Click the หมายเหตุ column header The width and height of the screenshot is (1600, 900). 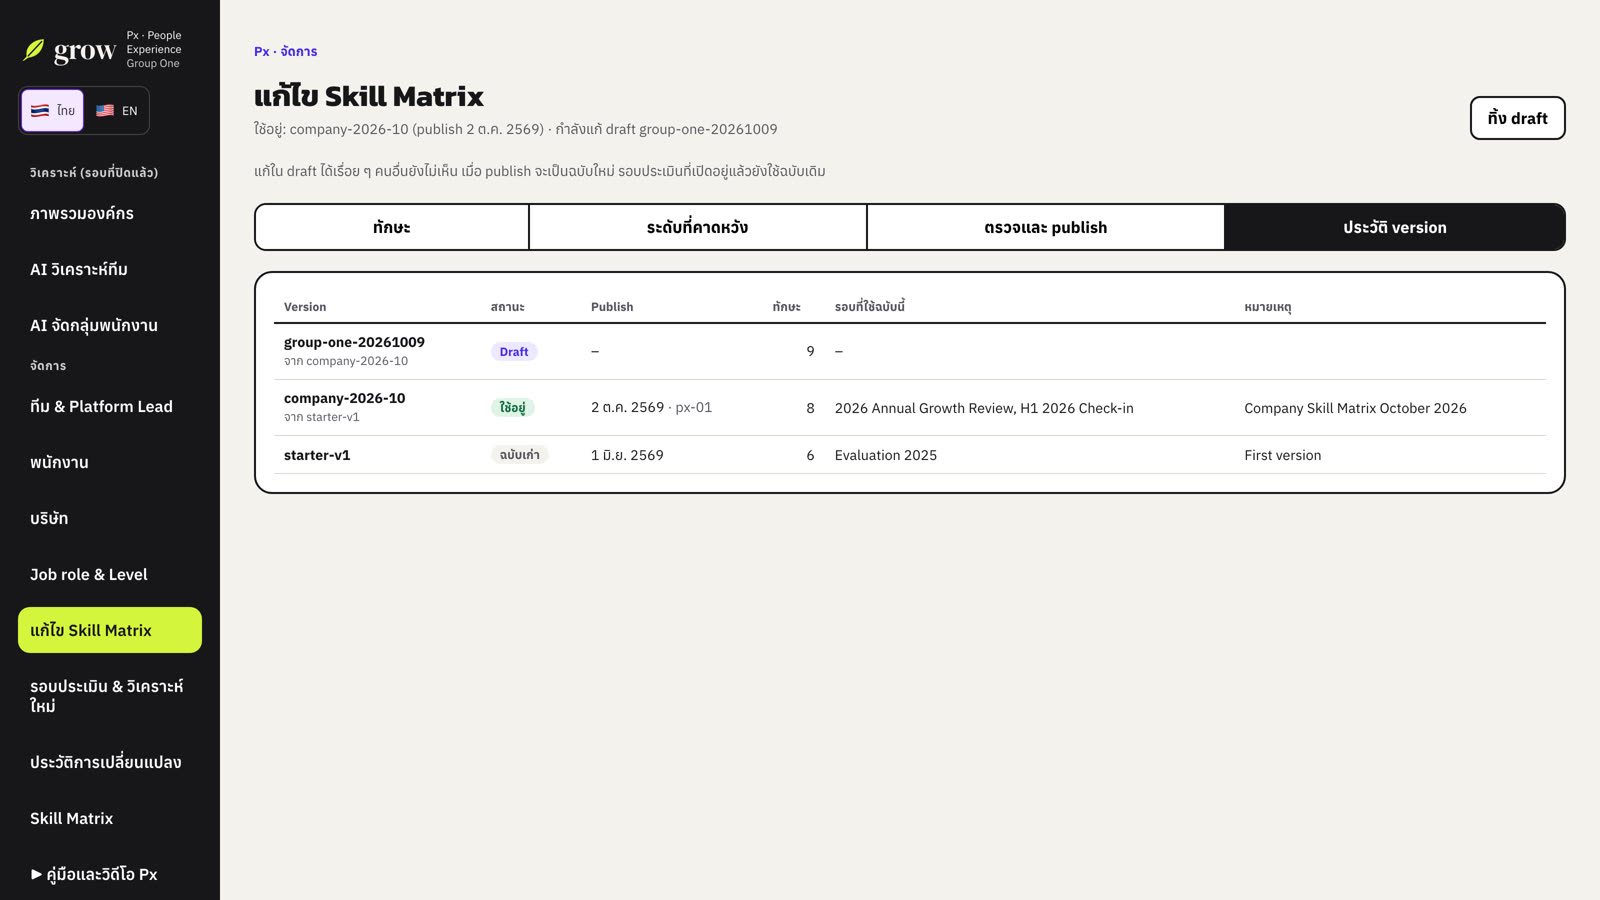pos(1267,307)
